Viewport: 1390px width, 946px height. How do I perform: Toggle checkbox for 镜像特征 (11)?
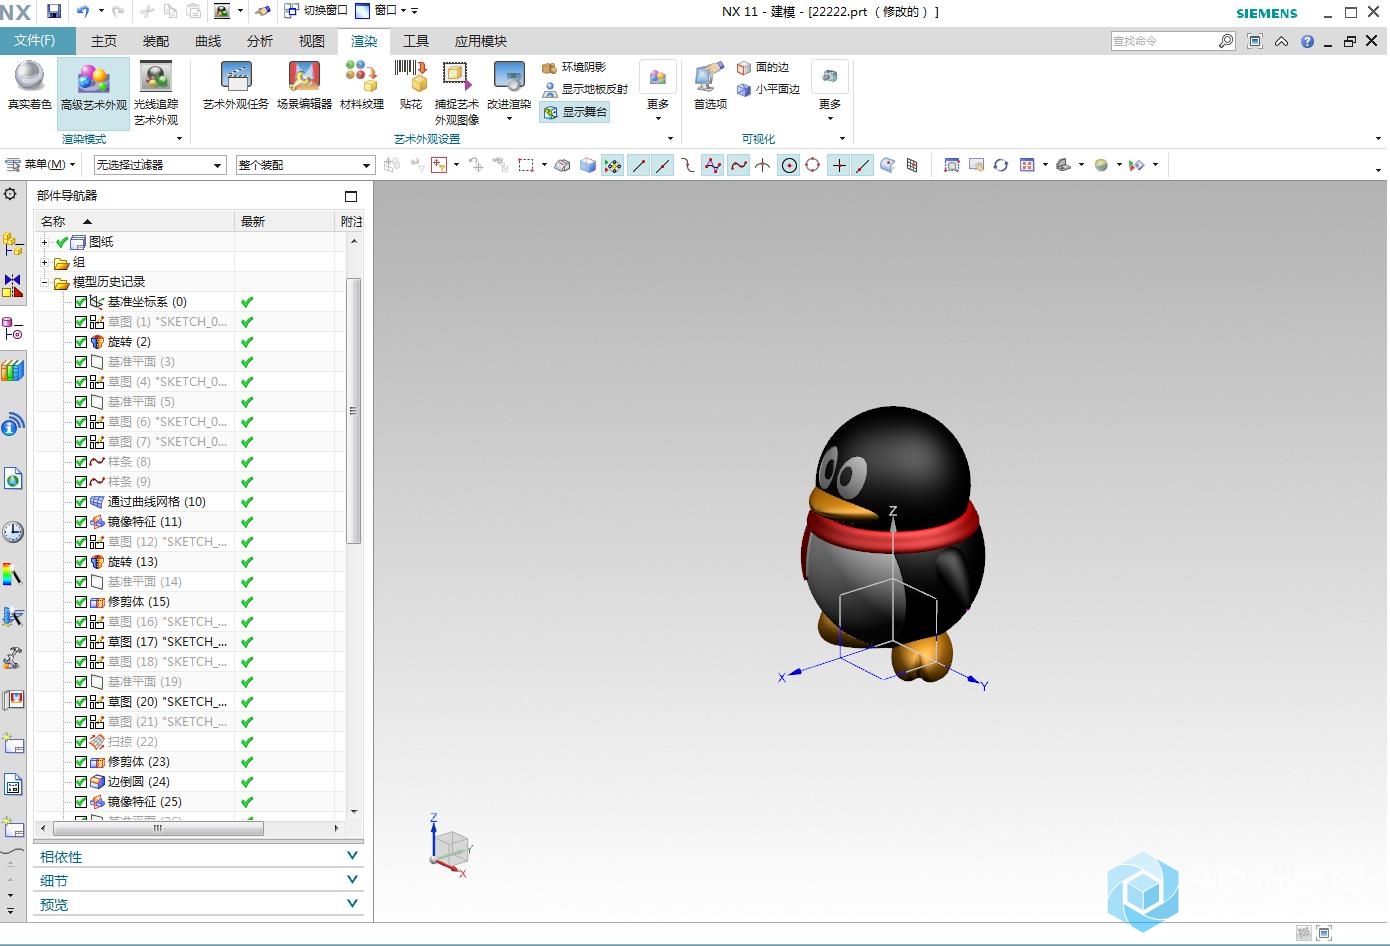(x=81, y=522)
